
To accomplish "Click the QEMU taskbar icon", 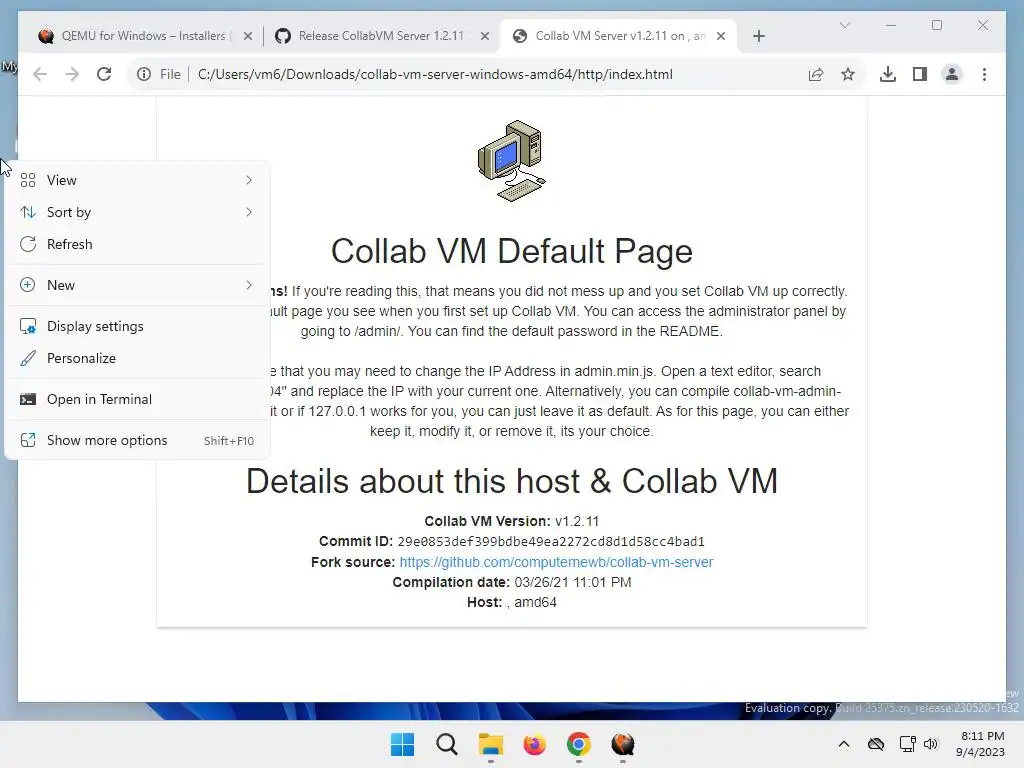I will 622,744.
